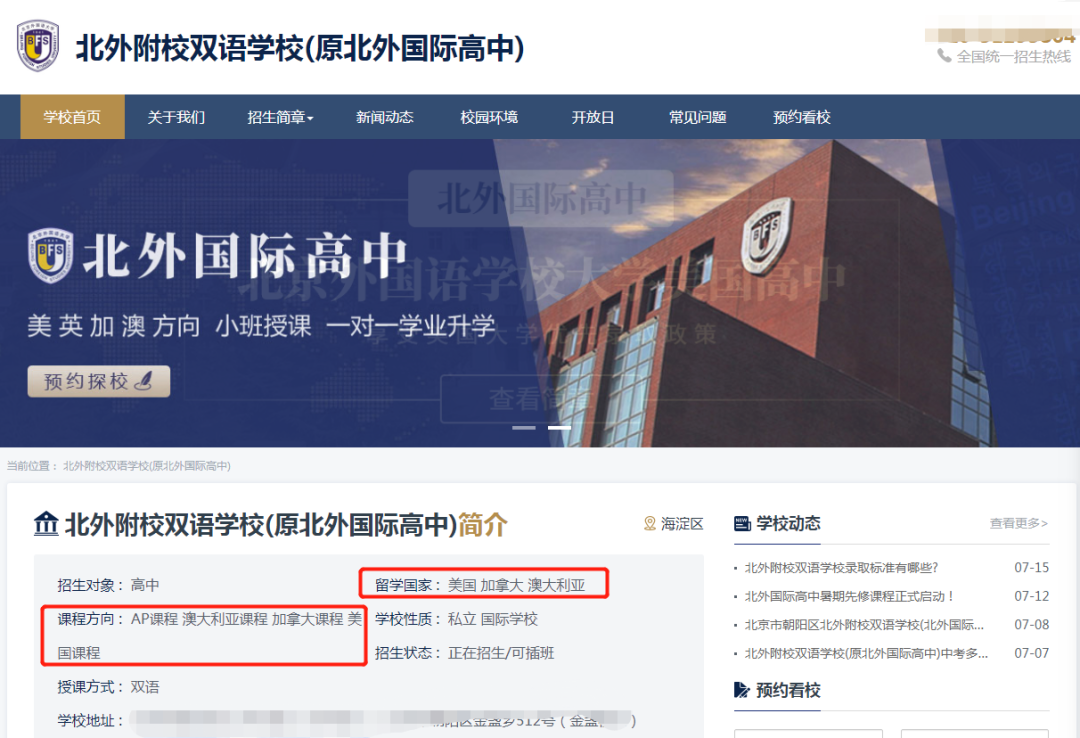The image size is (1080, 738).
Task: Click the 07-08 news date
Action: click(x=1031, y=625)
